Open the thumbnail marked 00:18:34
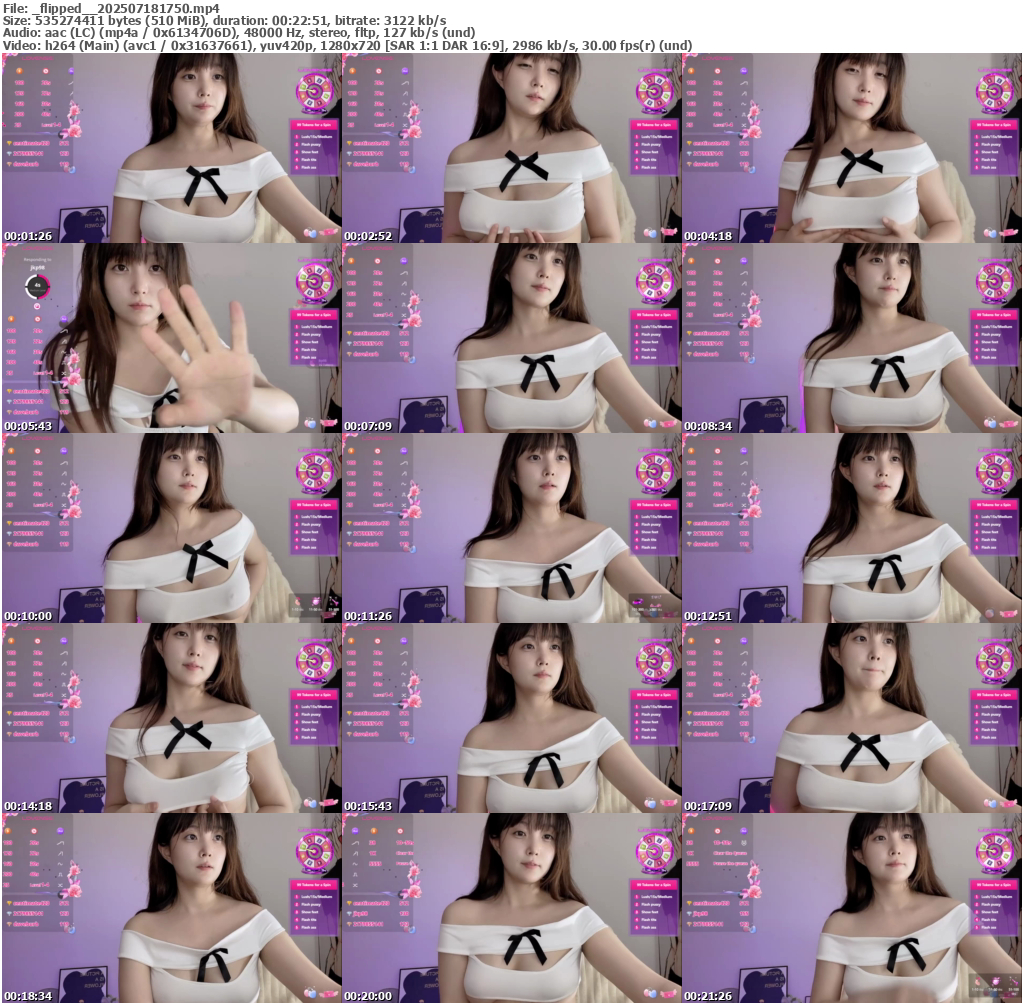 [171, 908]
